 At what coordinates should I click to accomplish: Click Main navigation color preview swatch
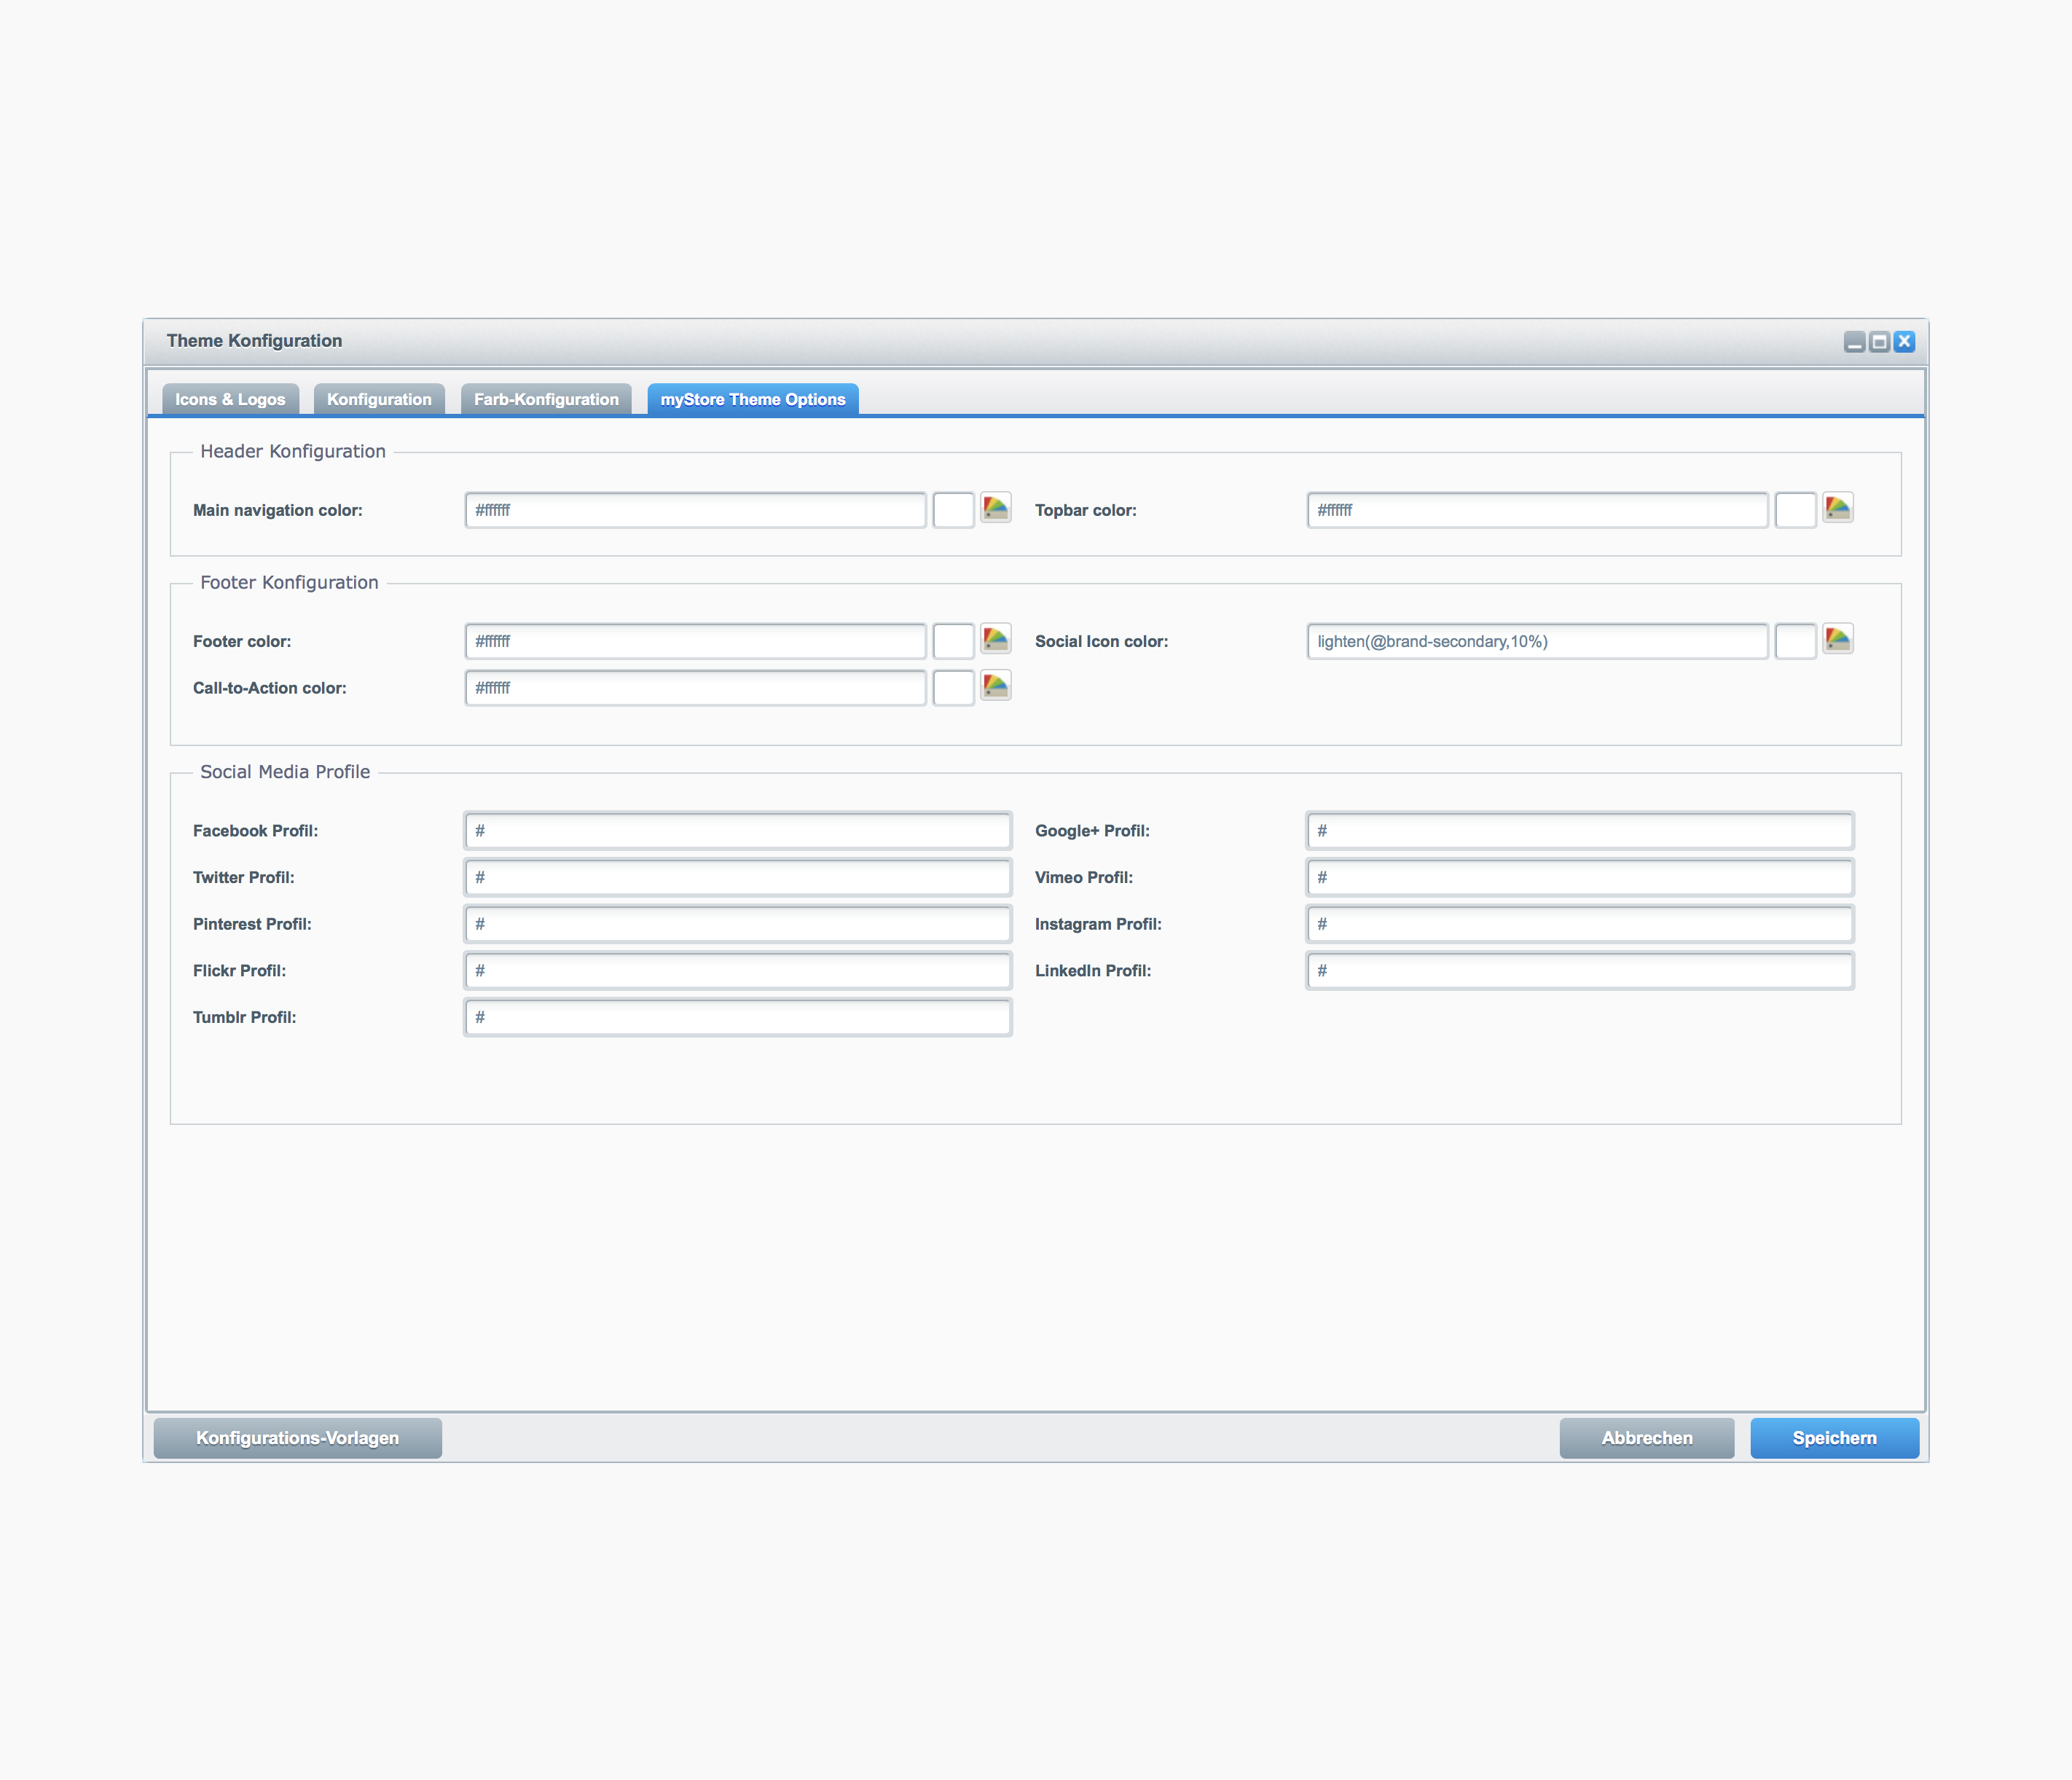tap(954, 510)
